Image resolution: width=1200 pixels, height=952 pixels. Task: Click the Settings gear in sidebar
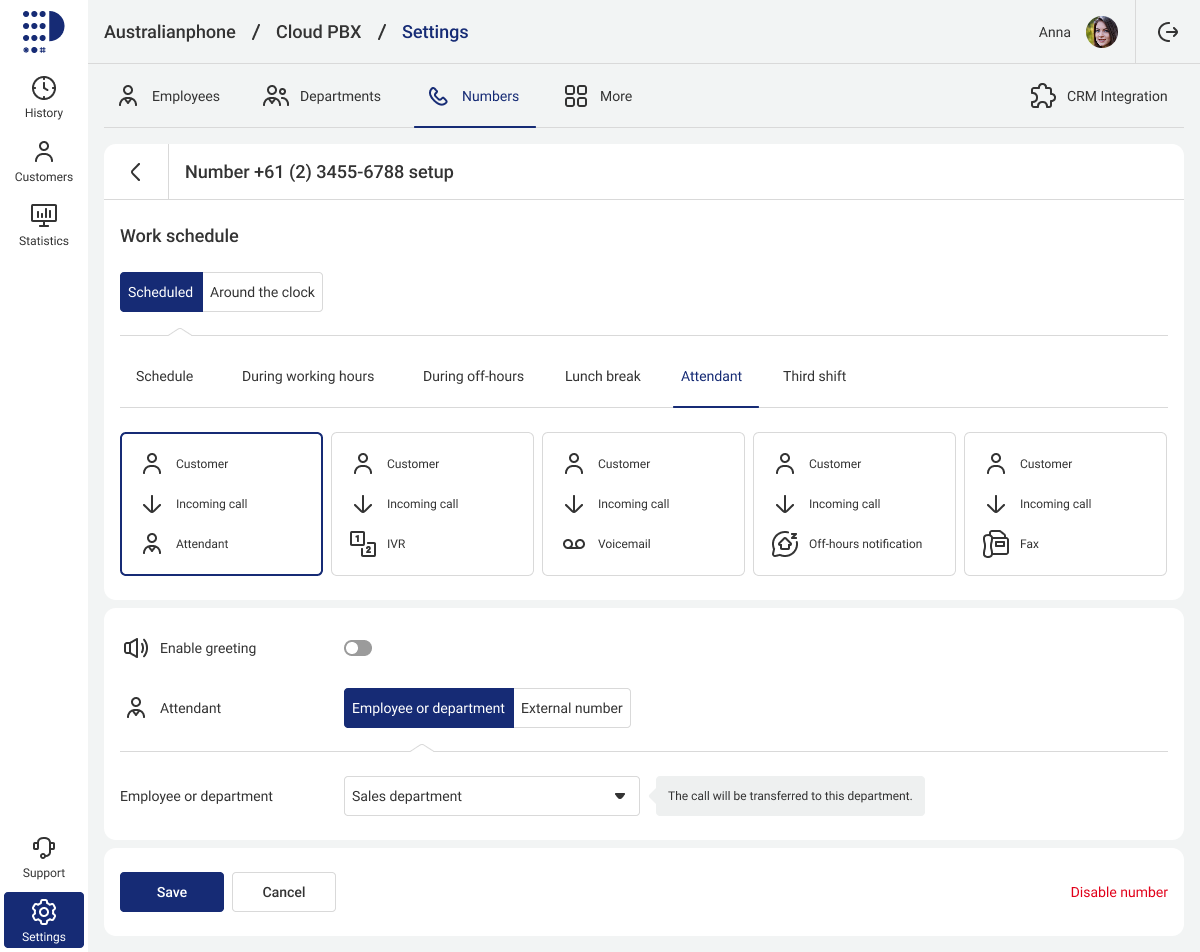(x=44, y=912)
